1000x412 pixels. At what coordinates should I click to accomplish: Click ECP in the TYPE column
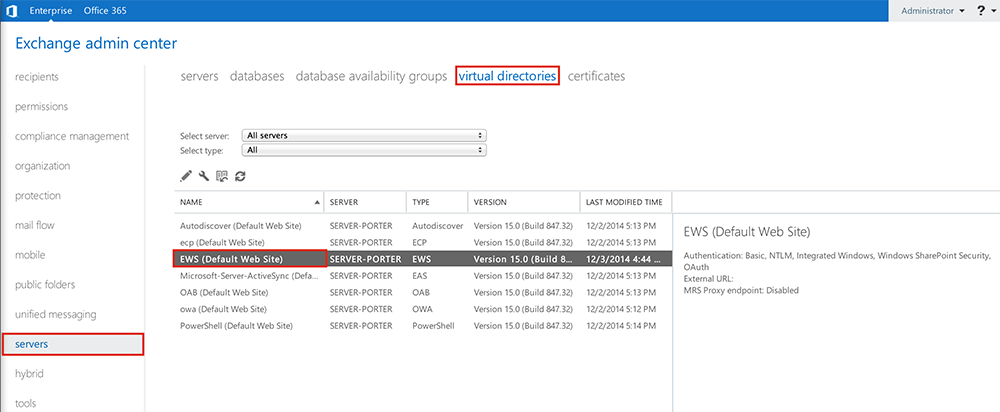[x=419, y=242]
